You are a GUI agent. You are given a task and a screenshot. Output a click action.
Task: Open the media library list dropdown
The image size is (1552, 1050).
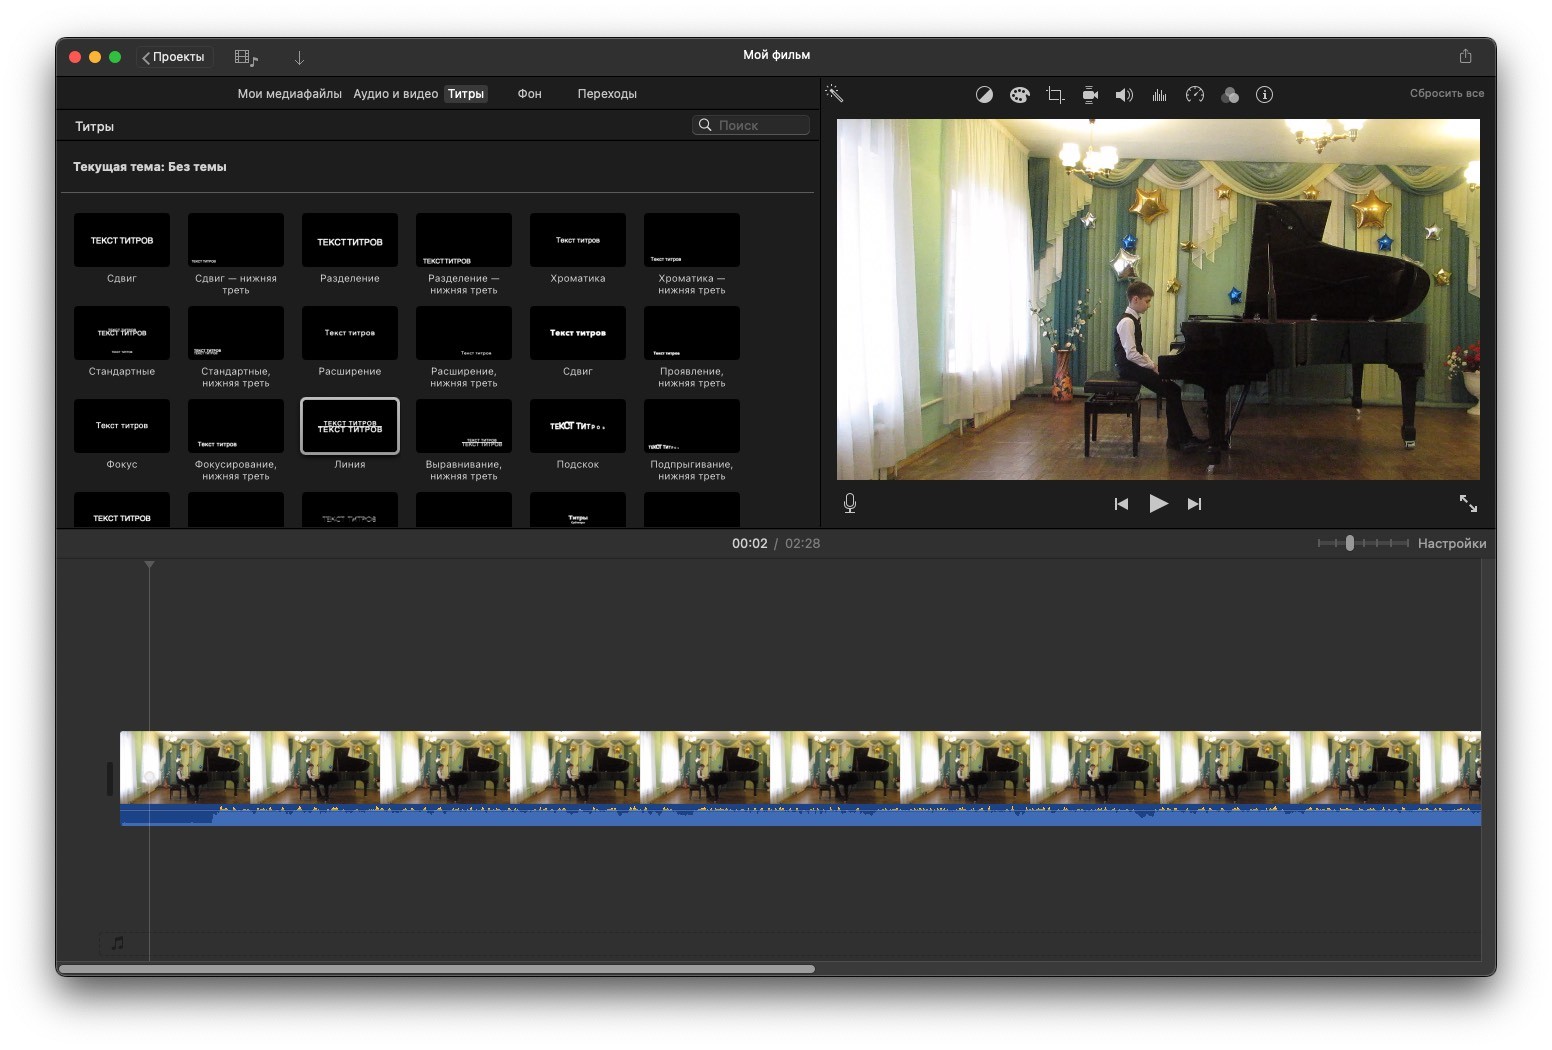246,58
